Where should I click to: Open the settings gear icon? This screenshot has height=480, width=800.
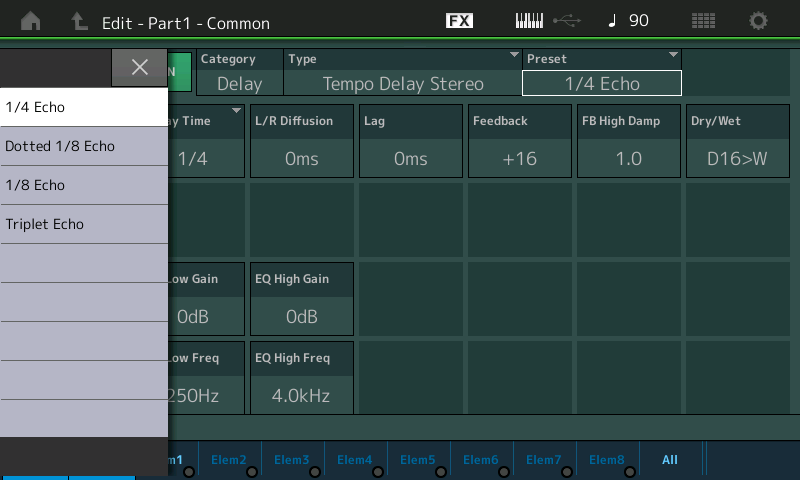tap(759, 21)
